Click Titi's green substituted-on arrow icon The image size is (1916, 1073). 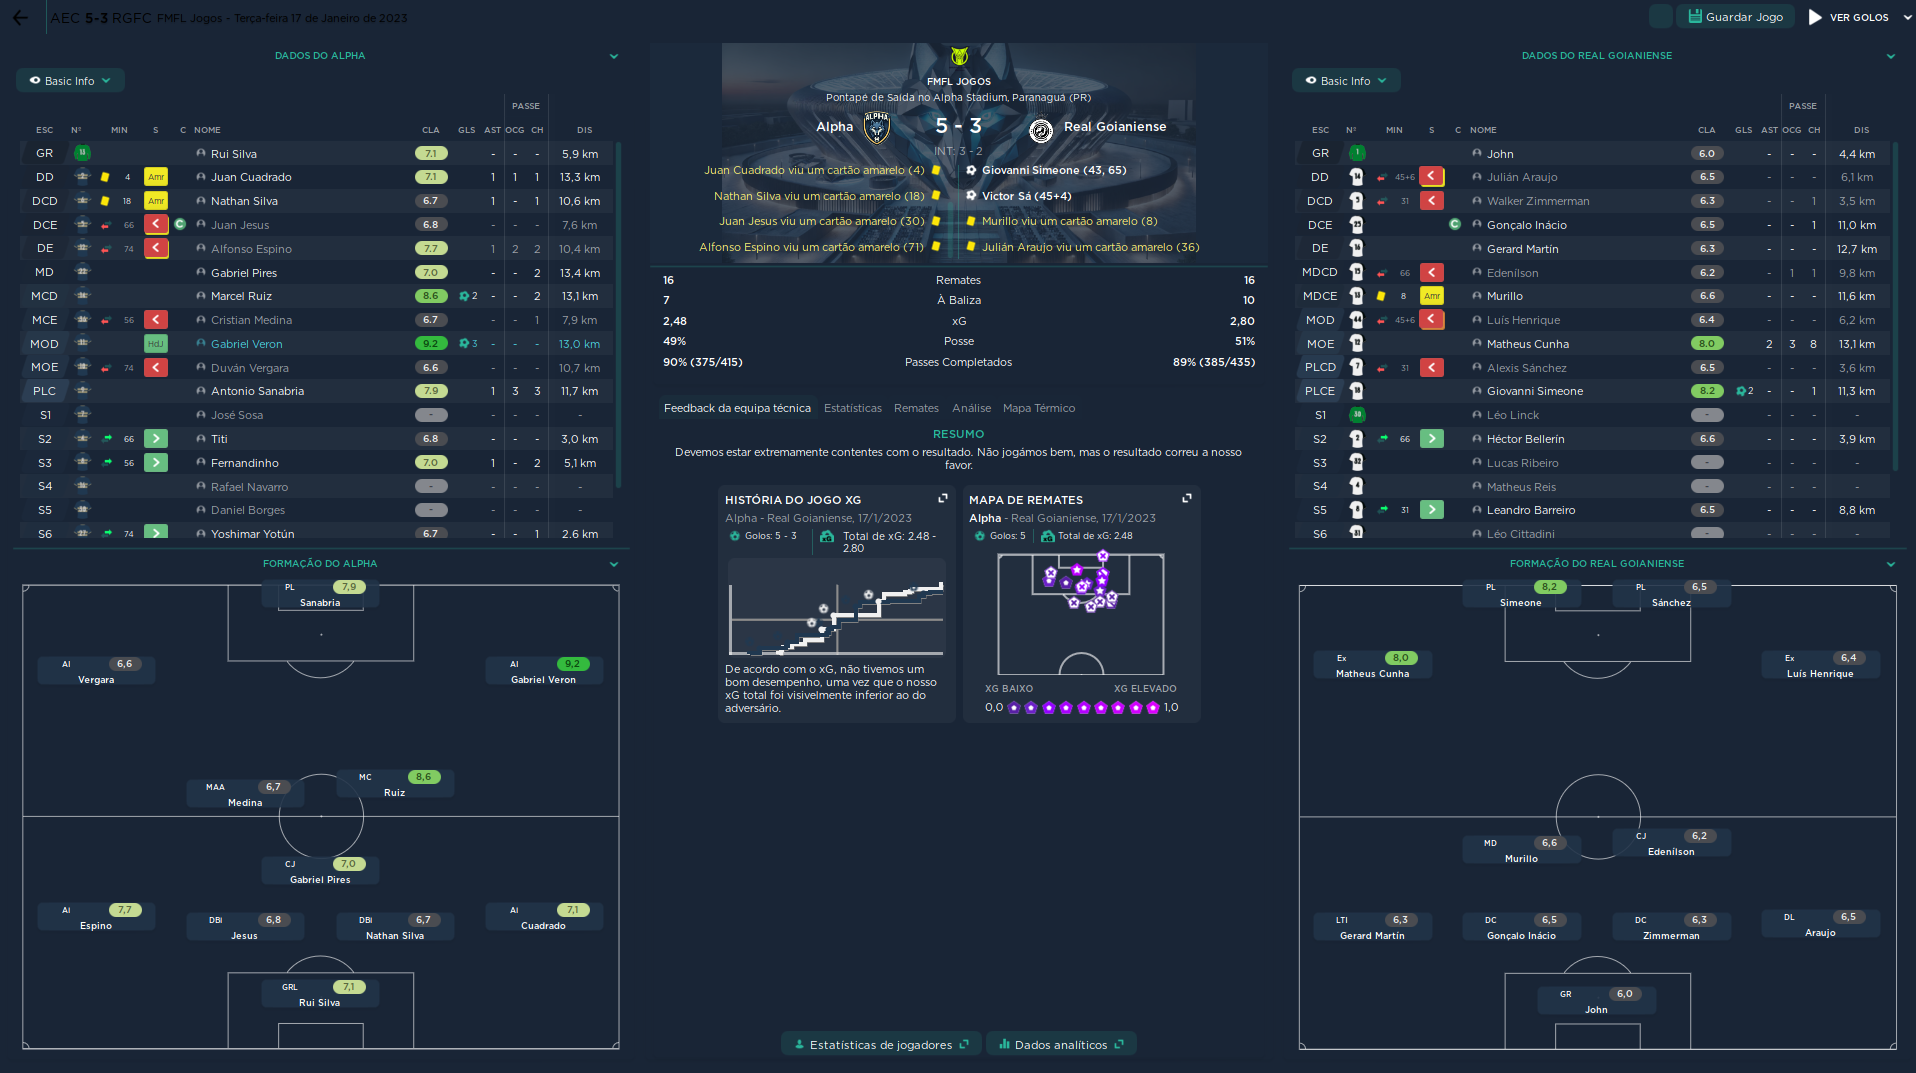point(156,439)
